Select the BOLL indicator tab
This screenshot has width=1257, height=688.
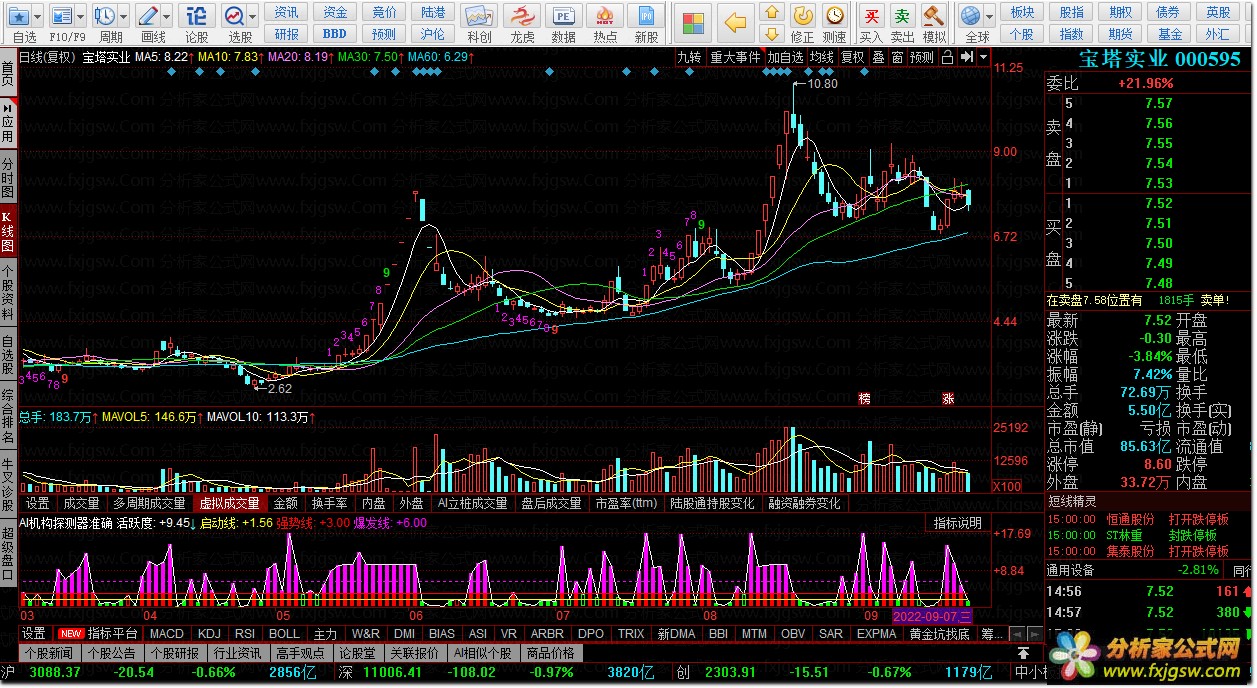click(x=284, y=634)
